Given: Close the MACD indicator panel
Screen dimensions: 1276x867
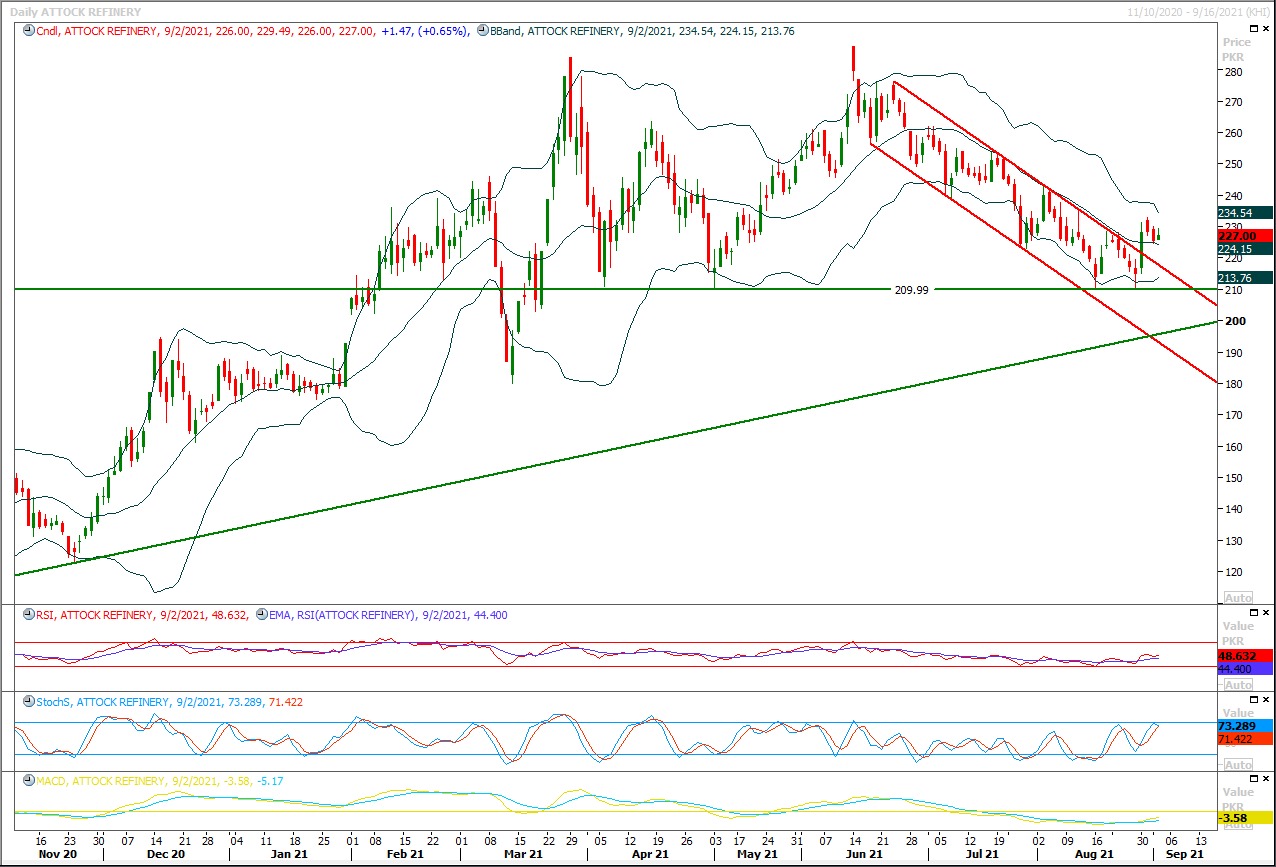Looking at the screenshot, I should tap(1266, 778).
